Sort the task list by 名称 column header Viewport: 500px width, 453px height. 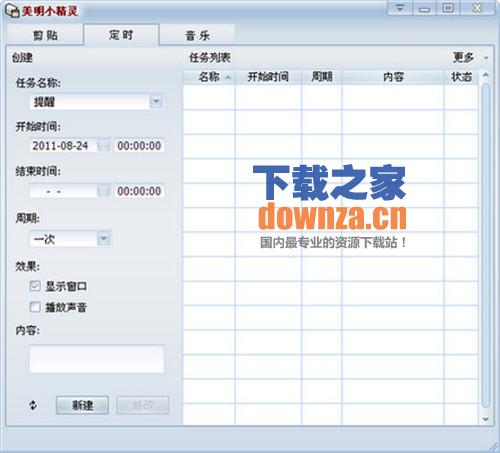click(x=209, y=77)
